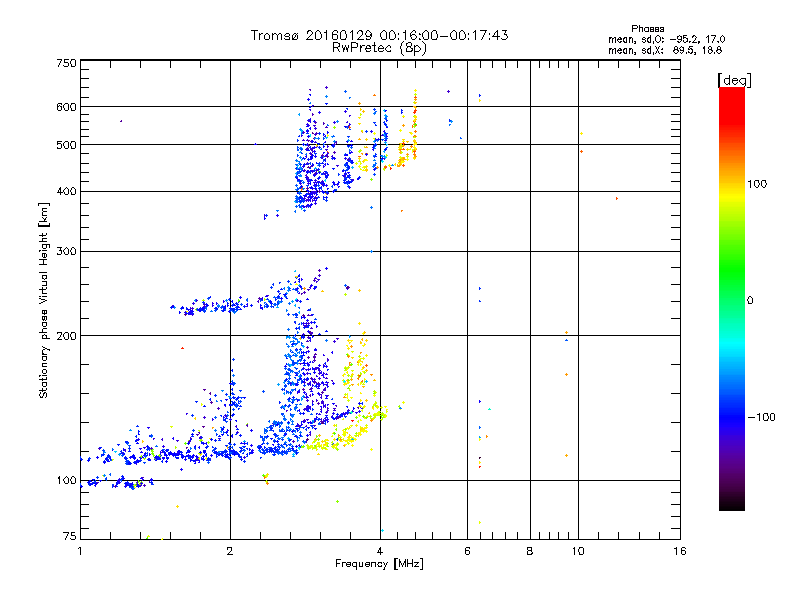800x600 pixels.
Task: Click the '6' frequency axis tick label
Action: click(x=467, y=551)
